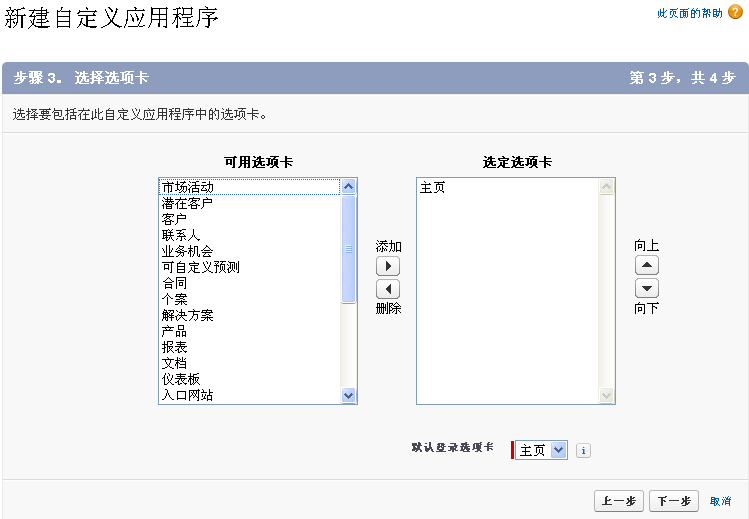Click the help question mark icon
The height and width of the screenshot is (519, 749).
(736, 14)
